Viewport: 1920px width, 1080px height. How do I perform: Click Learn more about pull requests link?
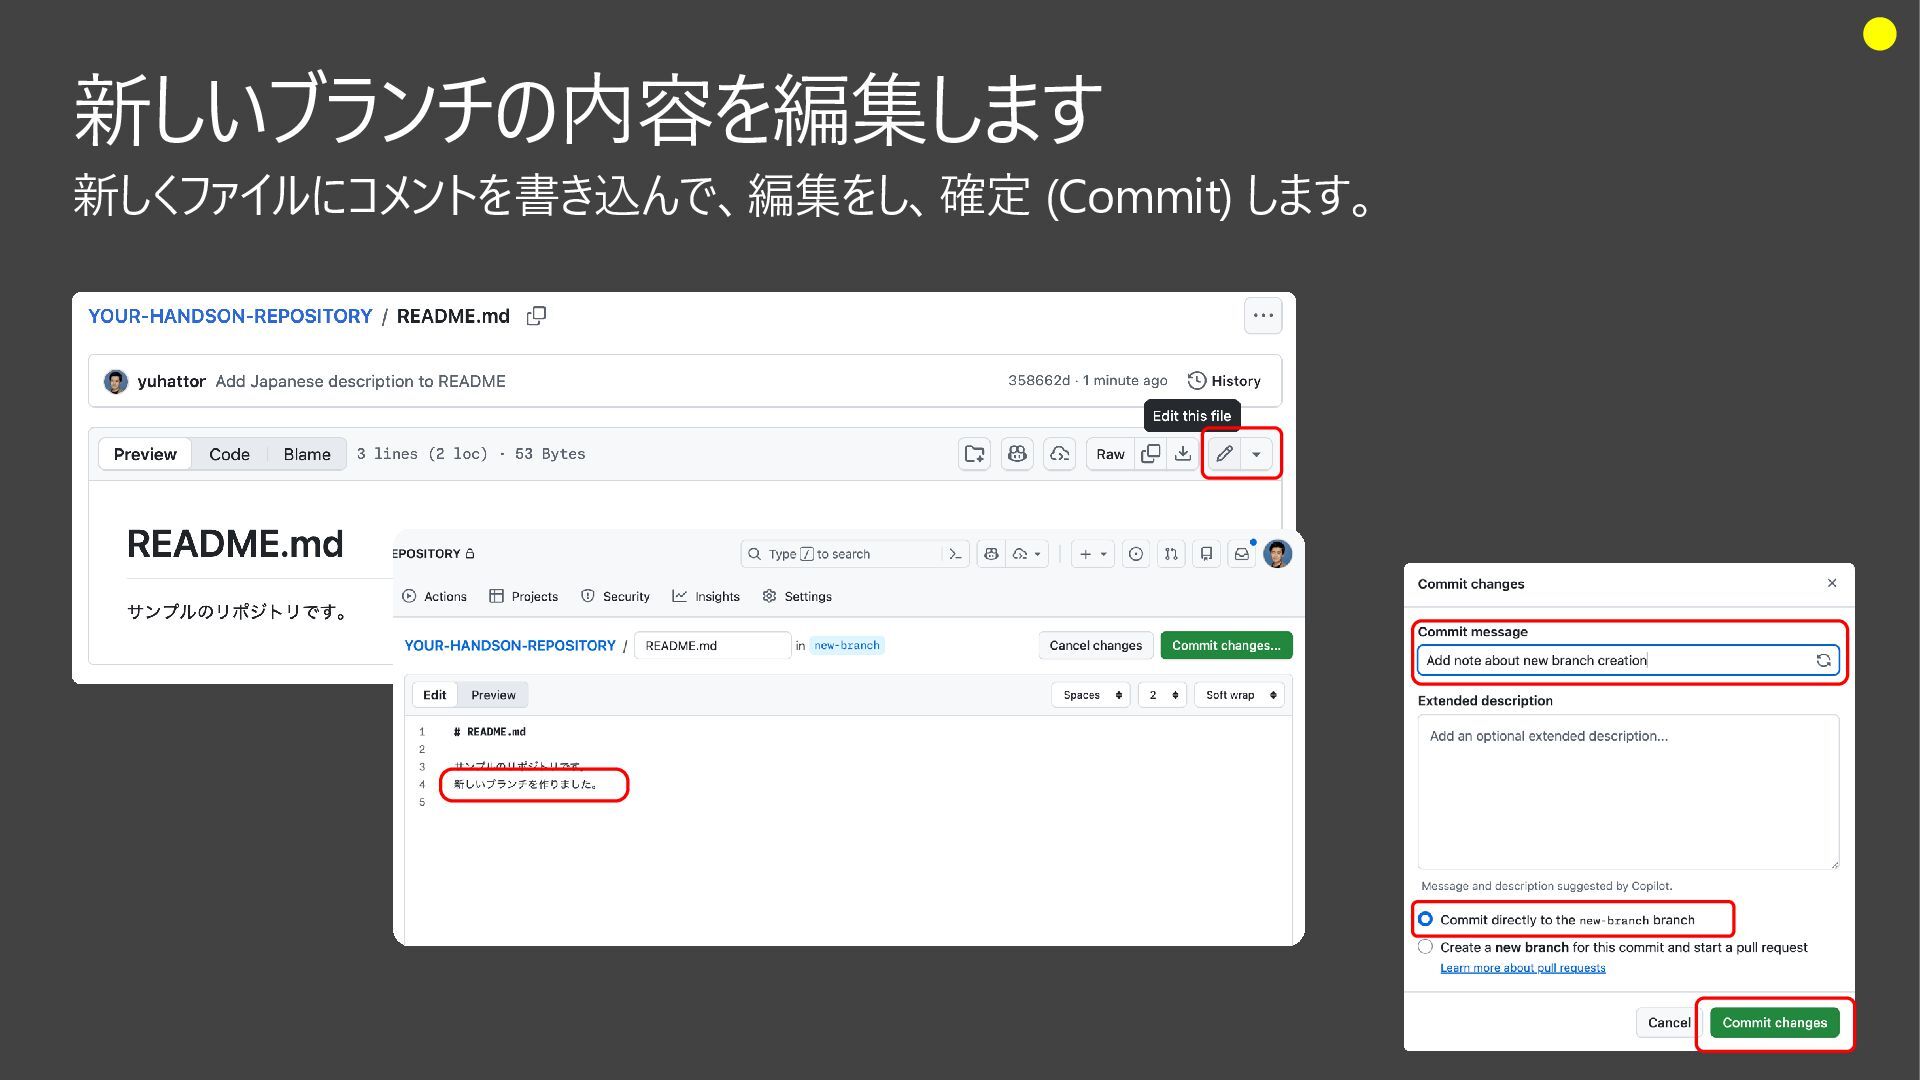click(1522, 968)
